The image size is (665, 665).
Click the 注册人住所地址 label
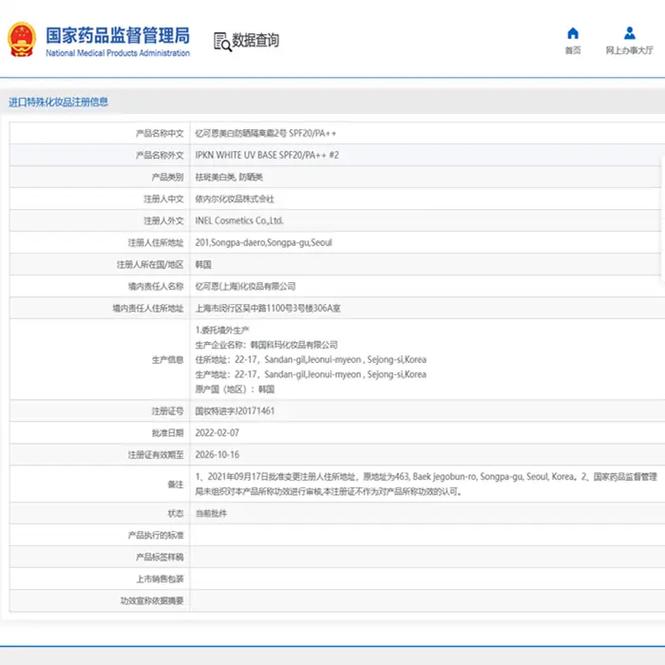click(156, 243)
